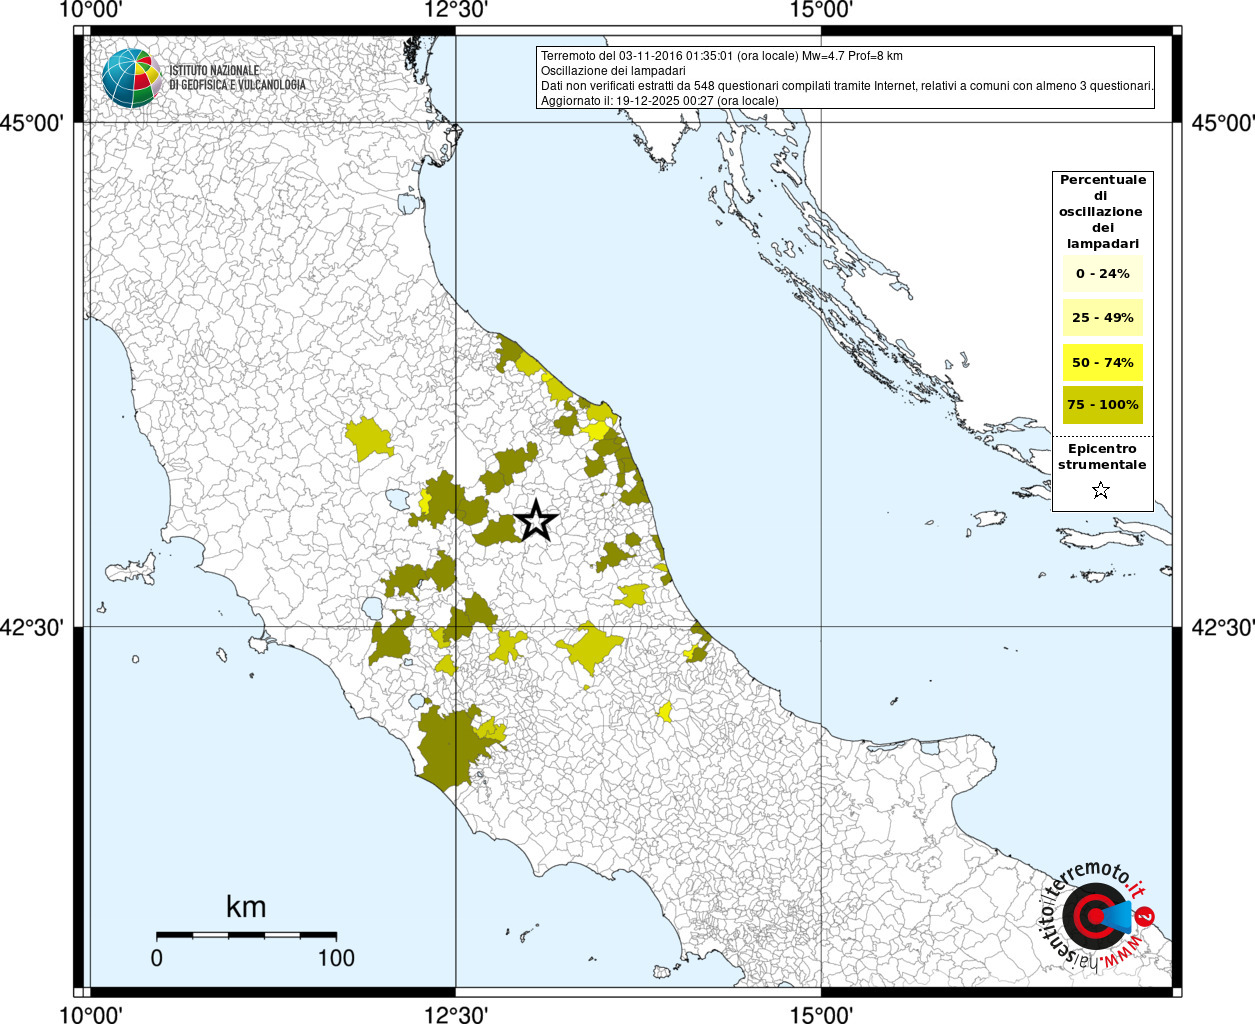Click the epicenter star on the map
This screenshot has height=1024, width=1255.
[536, 520]
